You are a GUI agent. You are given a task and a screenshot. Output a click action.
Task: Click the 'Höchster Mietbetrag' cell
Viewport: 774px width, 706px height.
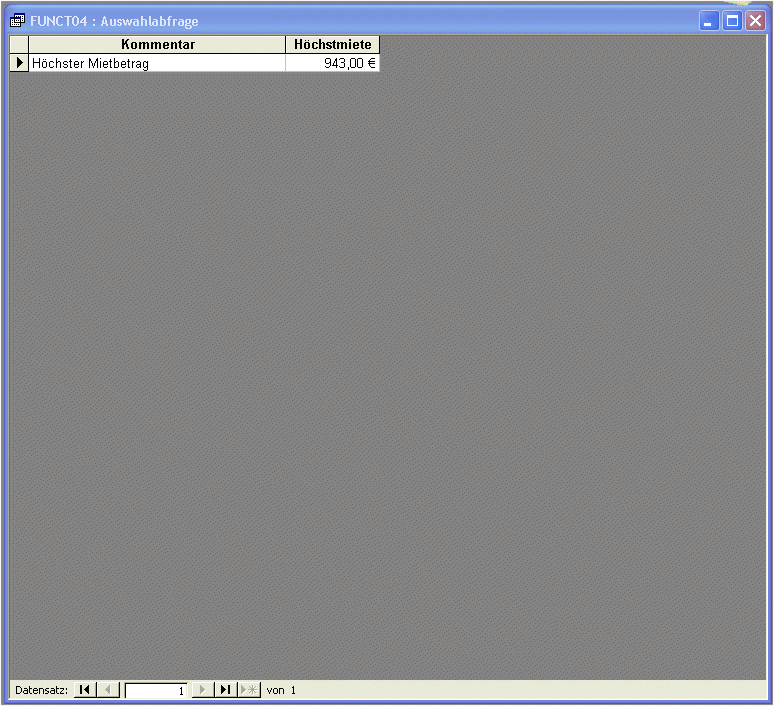157,63
